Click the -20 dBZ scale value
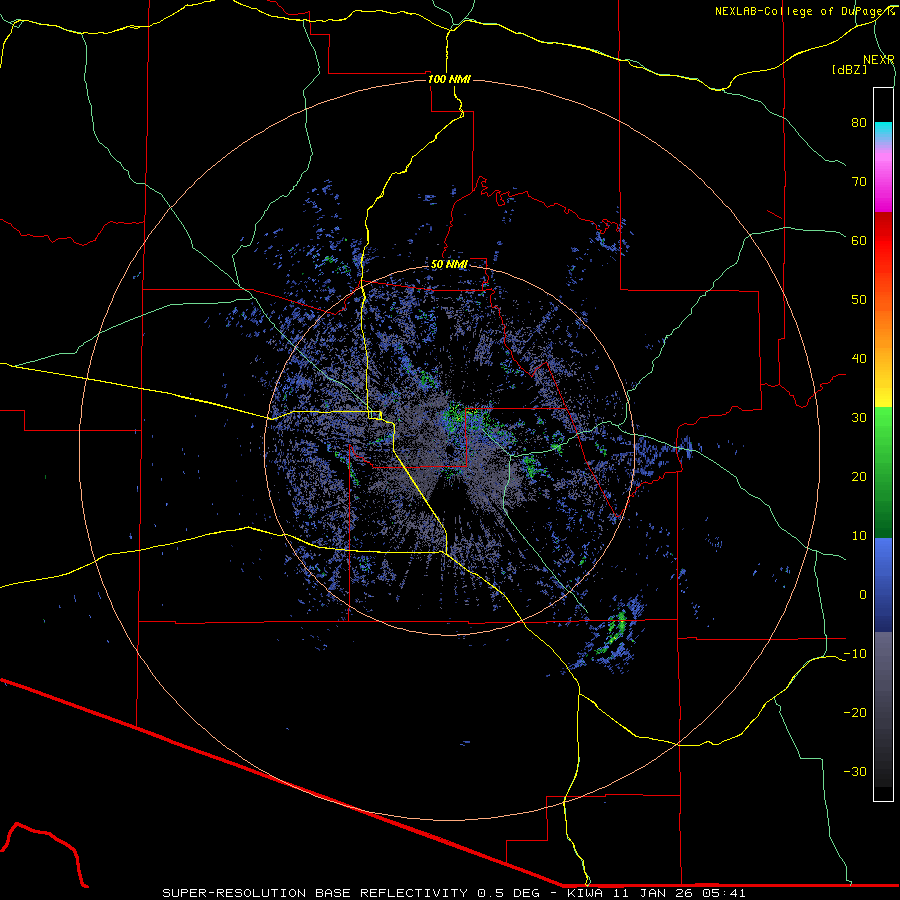Image resolution: width=900 pixels, height=900 pixels. click(855, 712)
